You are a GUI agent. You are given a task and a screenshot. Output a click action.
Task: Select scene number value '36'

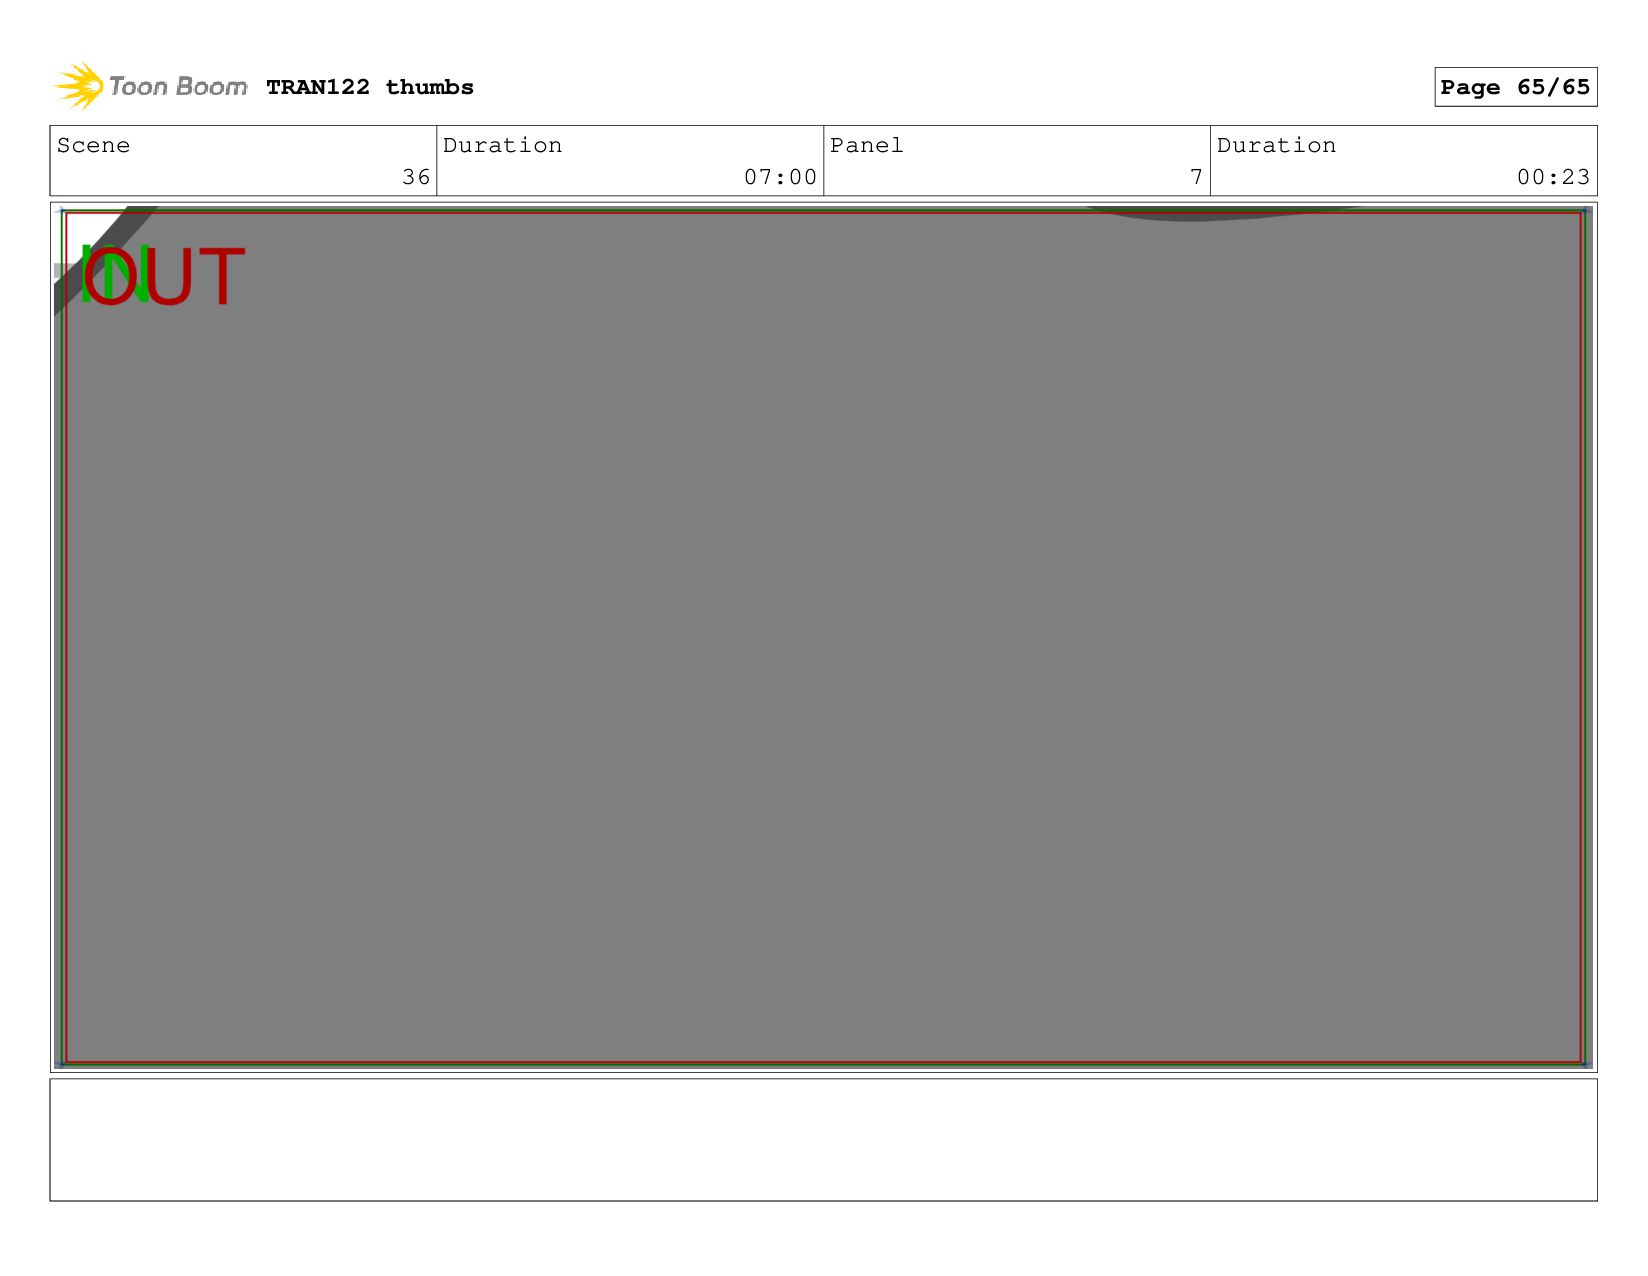tap(416, 177)
